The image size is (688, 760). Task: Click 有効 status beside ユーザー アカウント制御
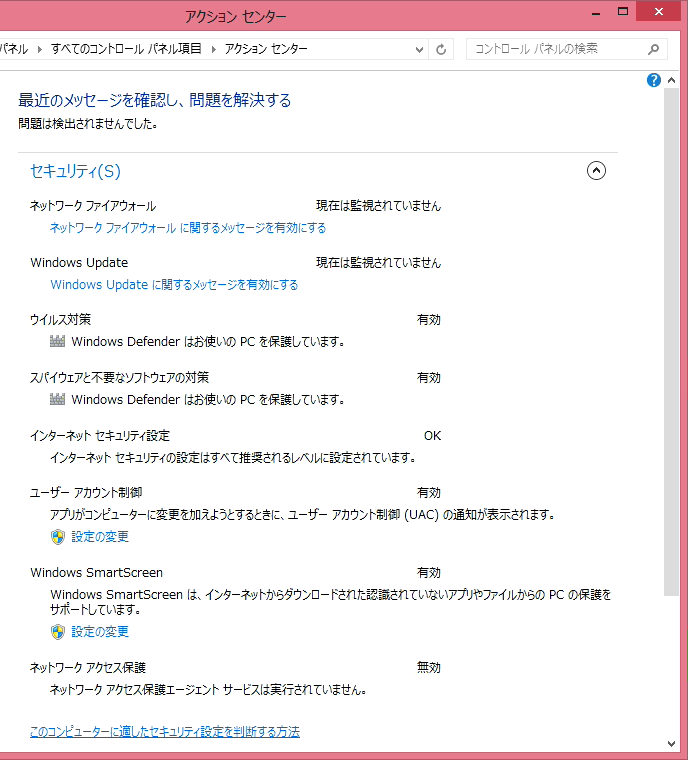429,492
